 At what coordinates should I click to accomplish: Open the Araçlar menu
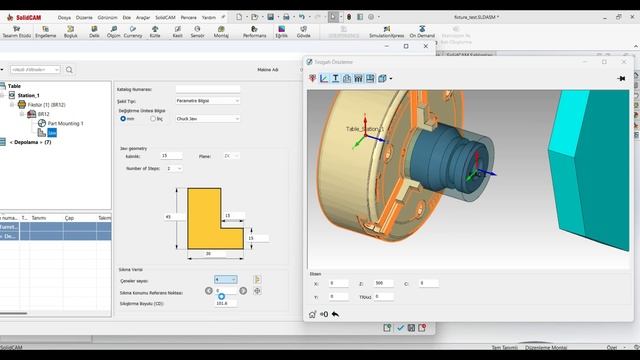[143, 18]
